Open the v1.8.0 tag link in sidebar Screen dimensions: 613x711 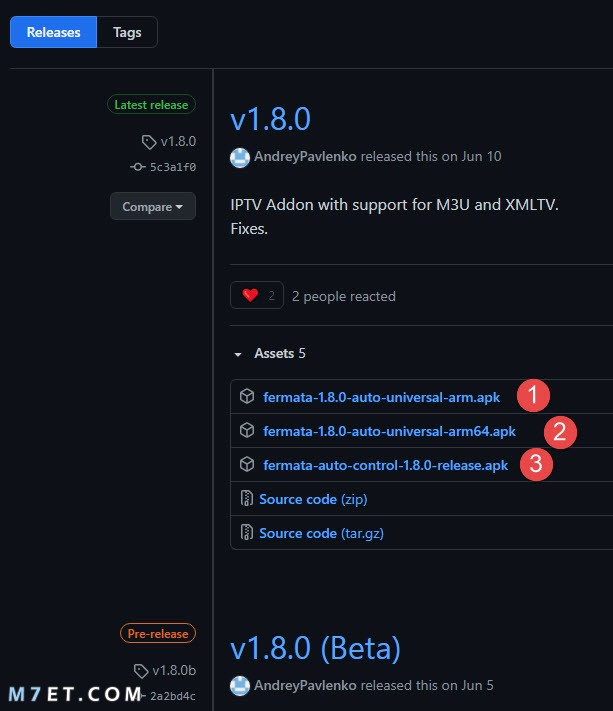[178, 141]
